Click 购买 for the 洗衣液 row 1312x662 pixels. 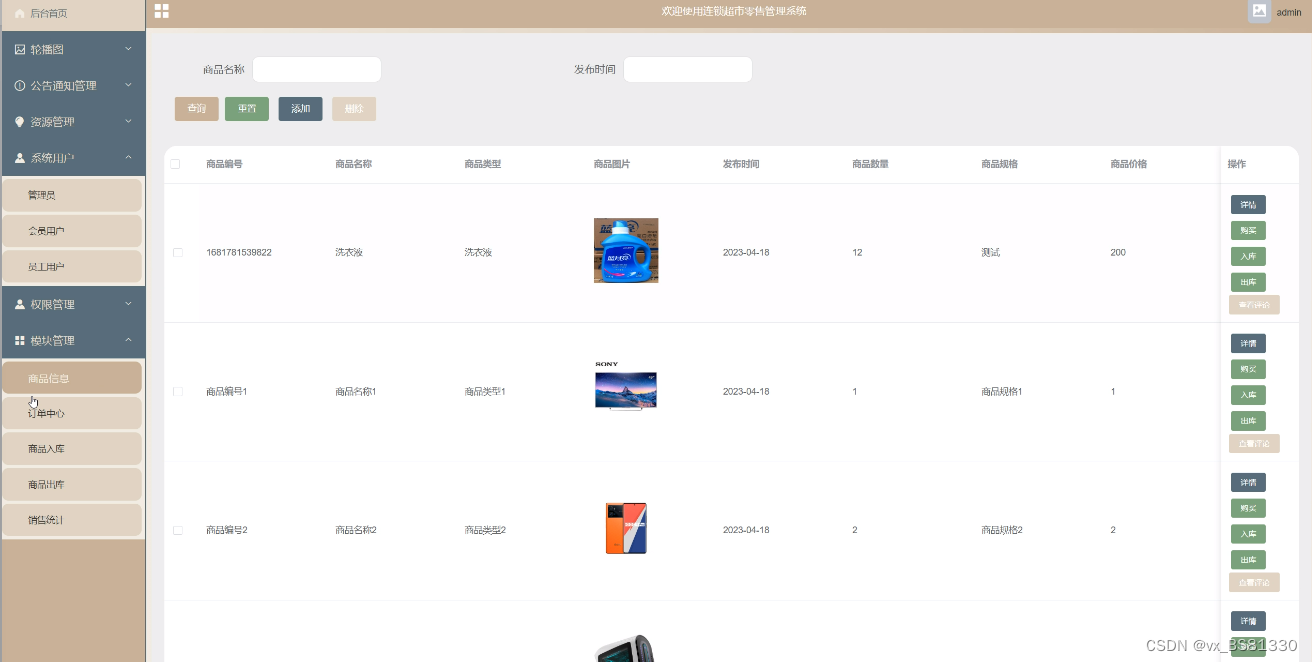pos(1248,231)
